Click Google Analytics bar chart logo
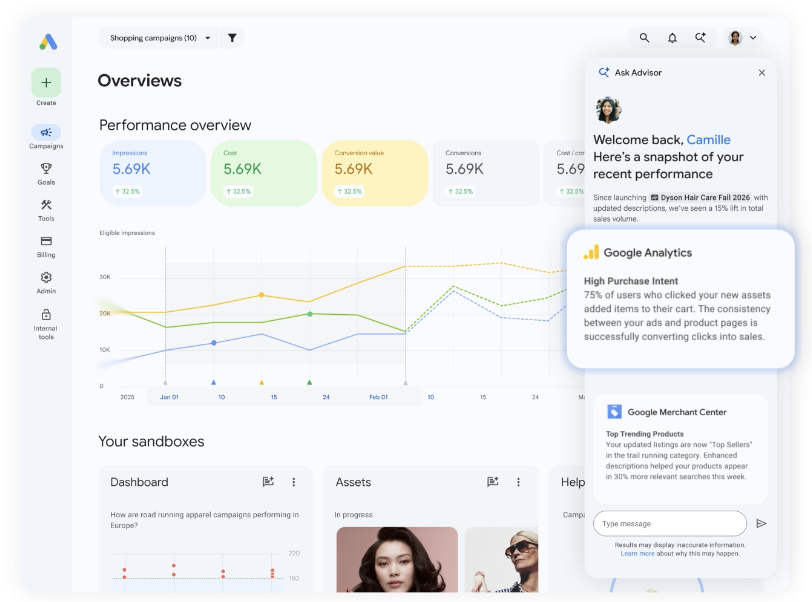 [591, 252]
